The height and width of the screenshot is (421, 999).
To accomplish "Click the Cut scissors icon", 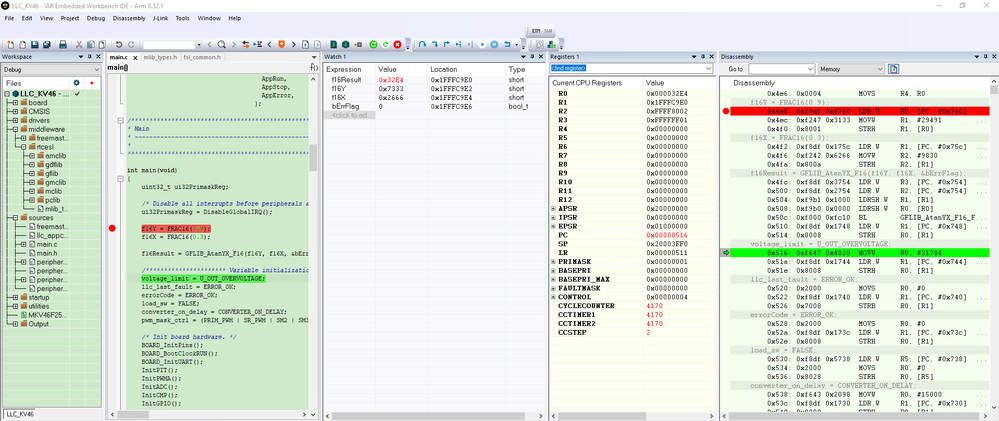I will [x=79, y=45].
